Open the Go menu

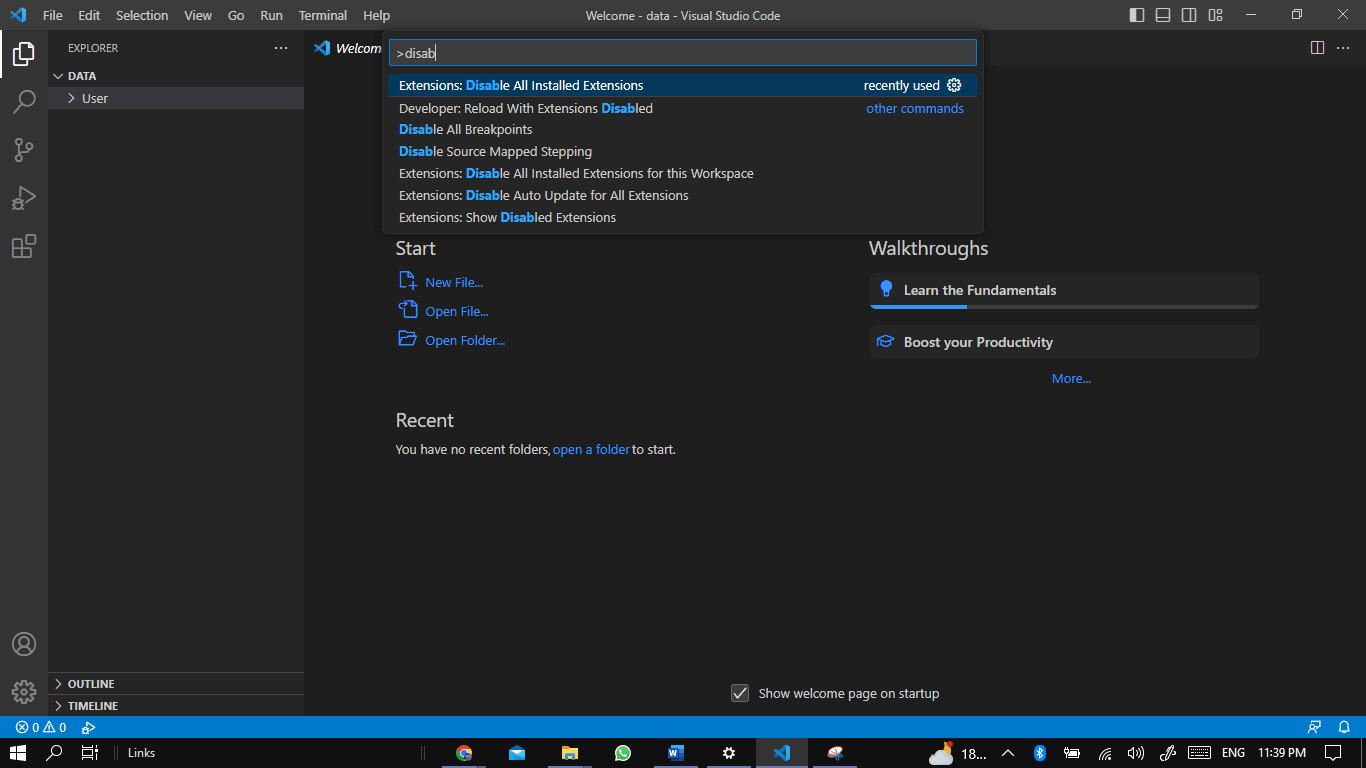tap(236, 15)
